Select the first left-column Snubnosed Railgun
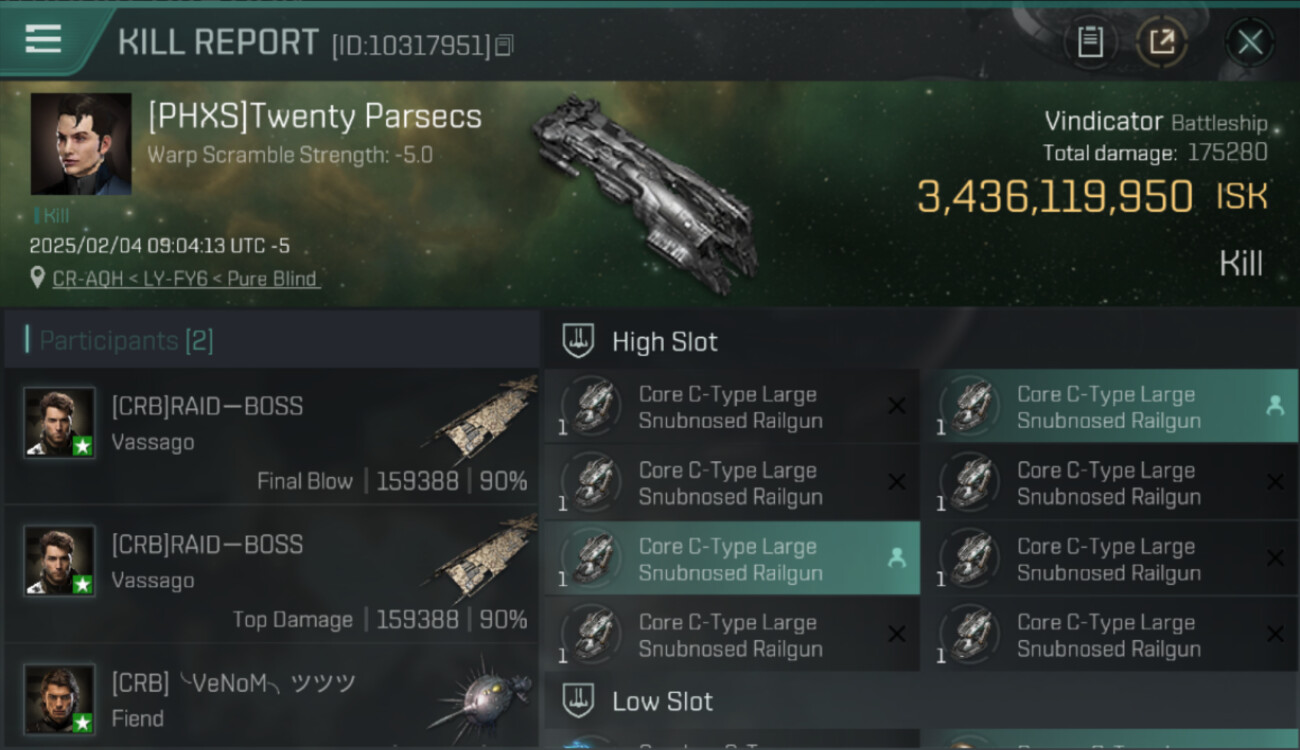This screenshot has height=750, width=1300. click(730, 407)
